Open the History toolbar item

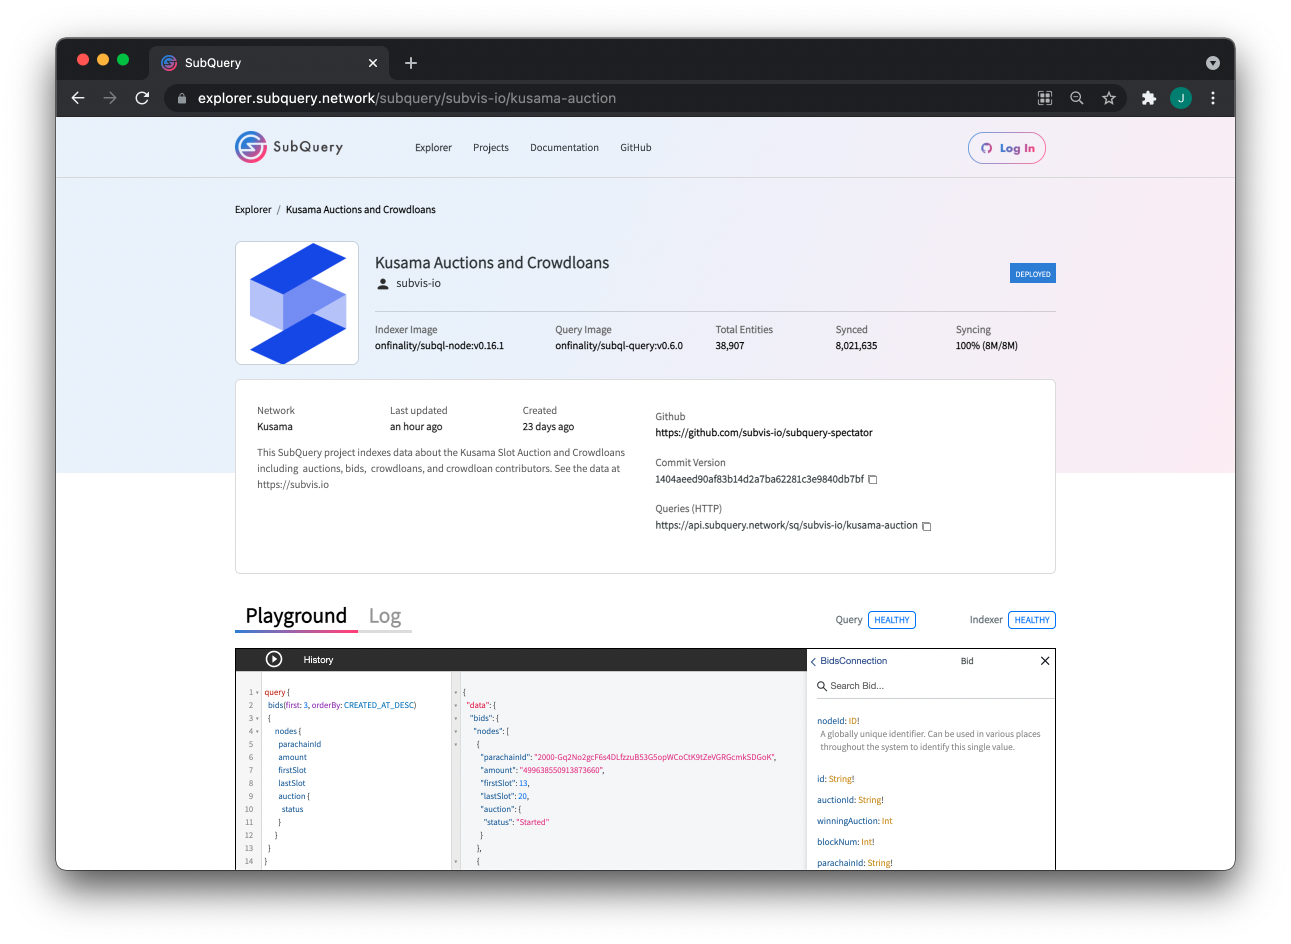pyautogui.click(x=318, y=660)
